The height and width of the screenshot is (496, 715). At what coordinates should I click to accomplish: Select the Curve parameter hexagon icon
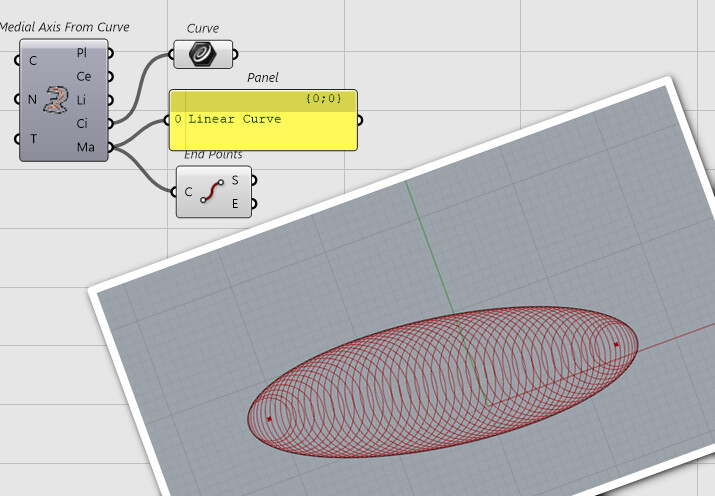(x=203, y=54)
